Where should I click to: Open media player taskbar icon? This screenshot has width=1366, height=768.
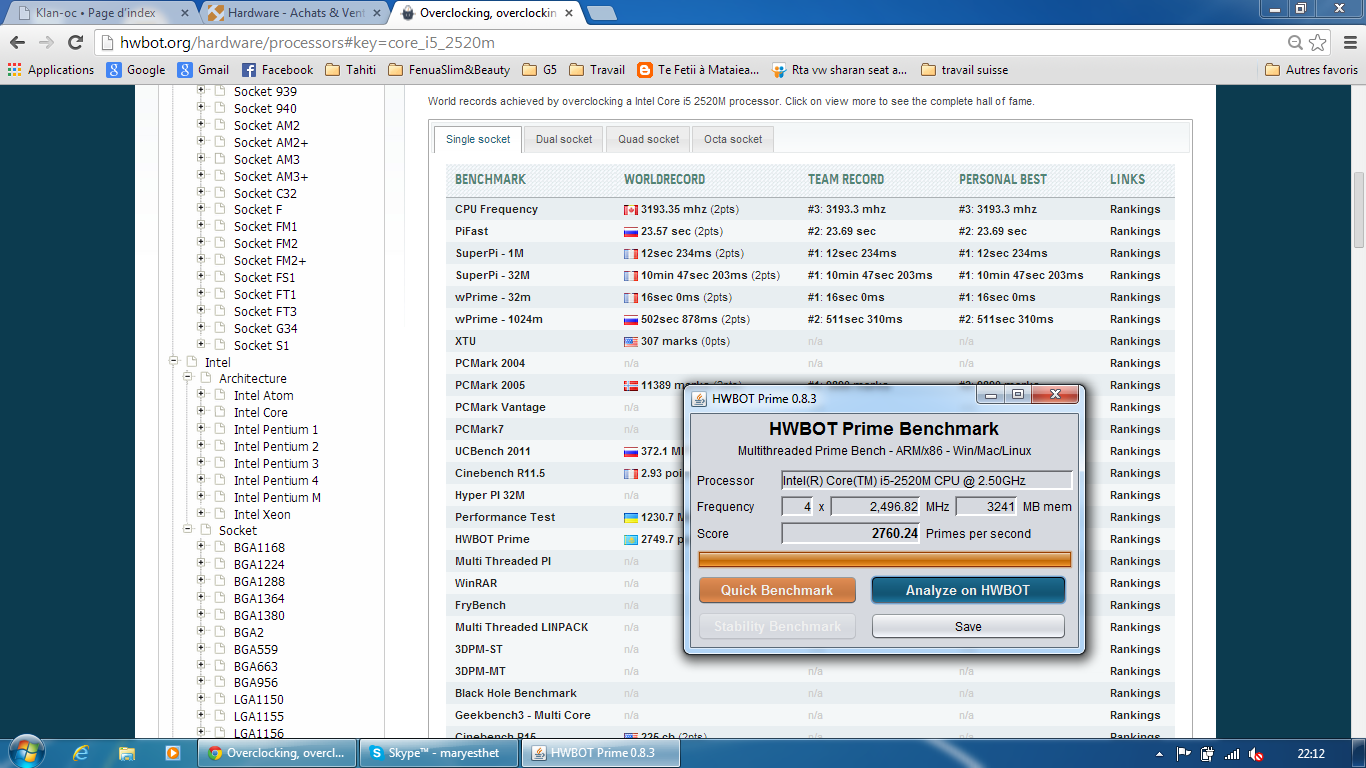point(172,753)
